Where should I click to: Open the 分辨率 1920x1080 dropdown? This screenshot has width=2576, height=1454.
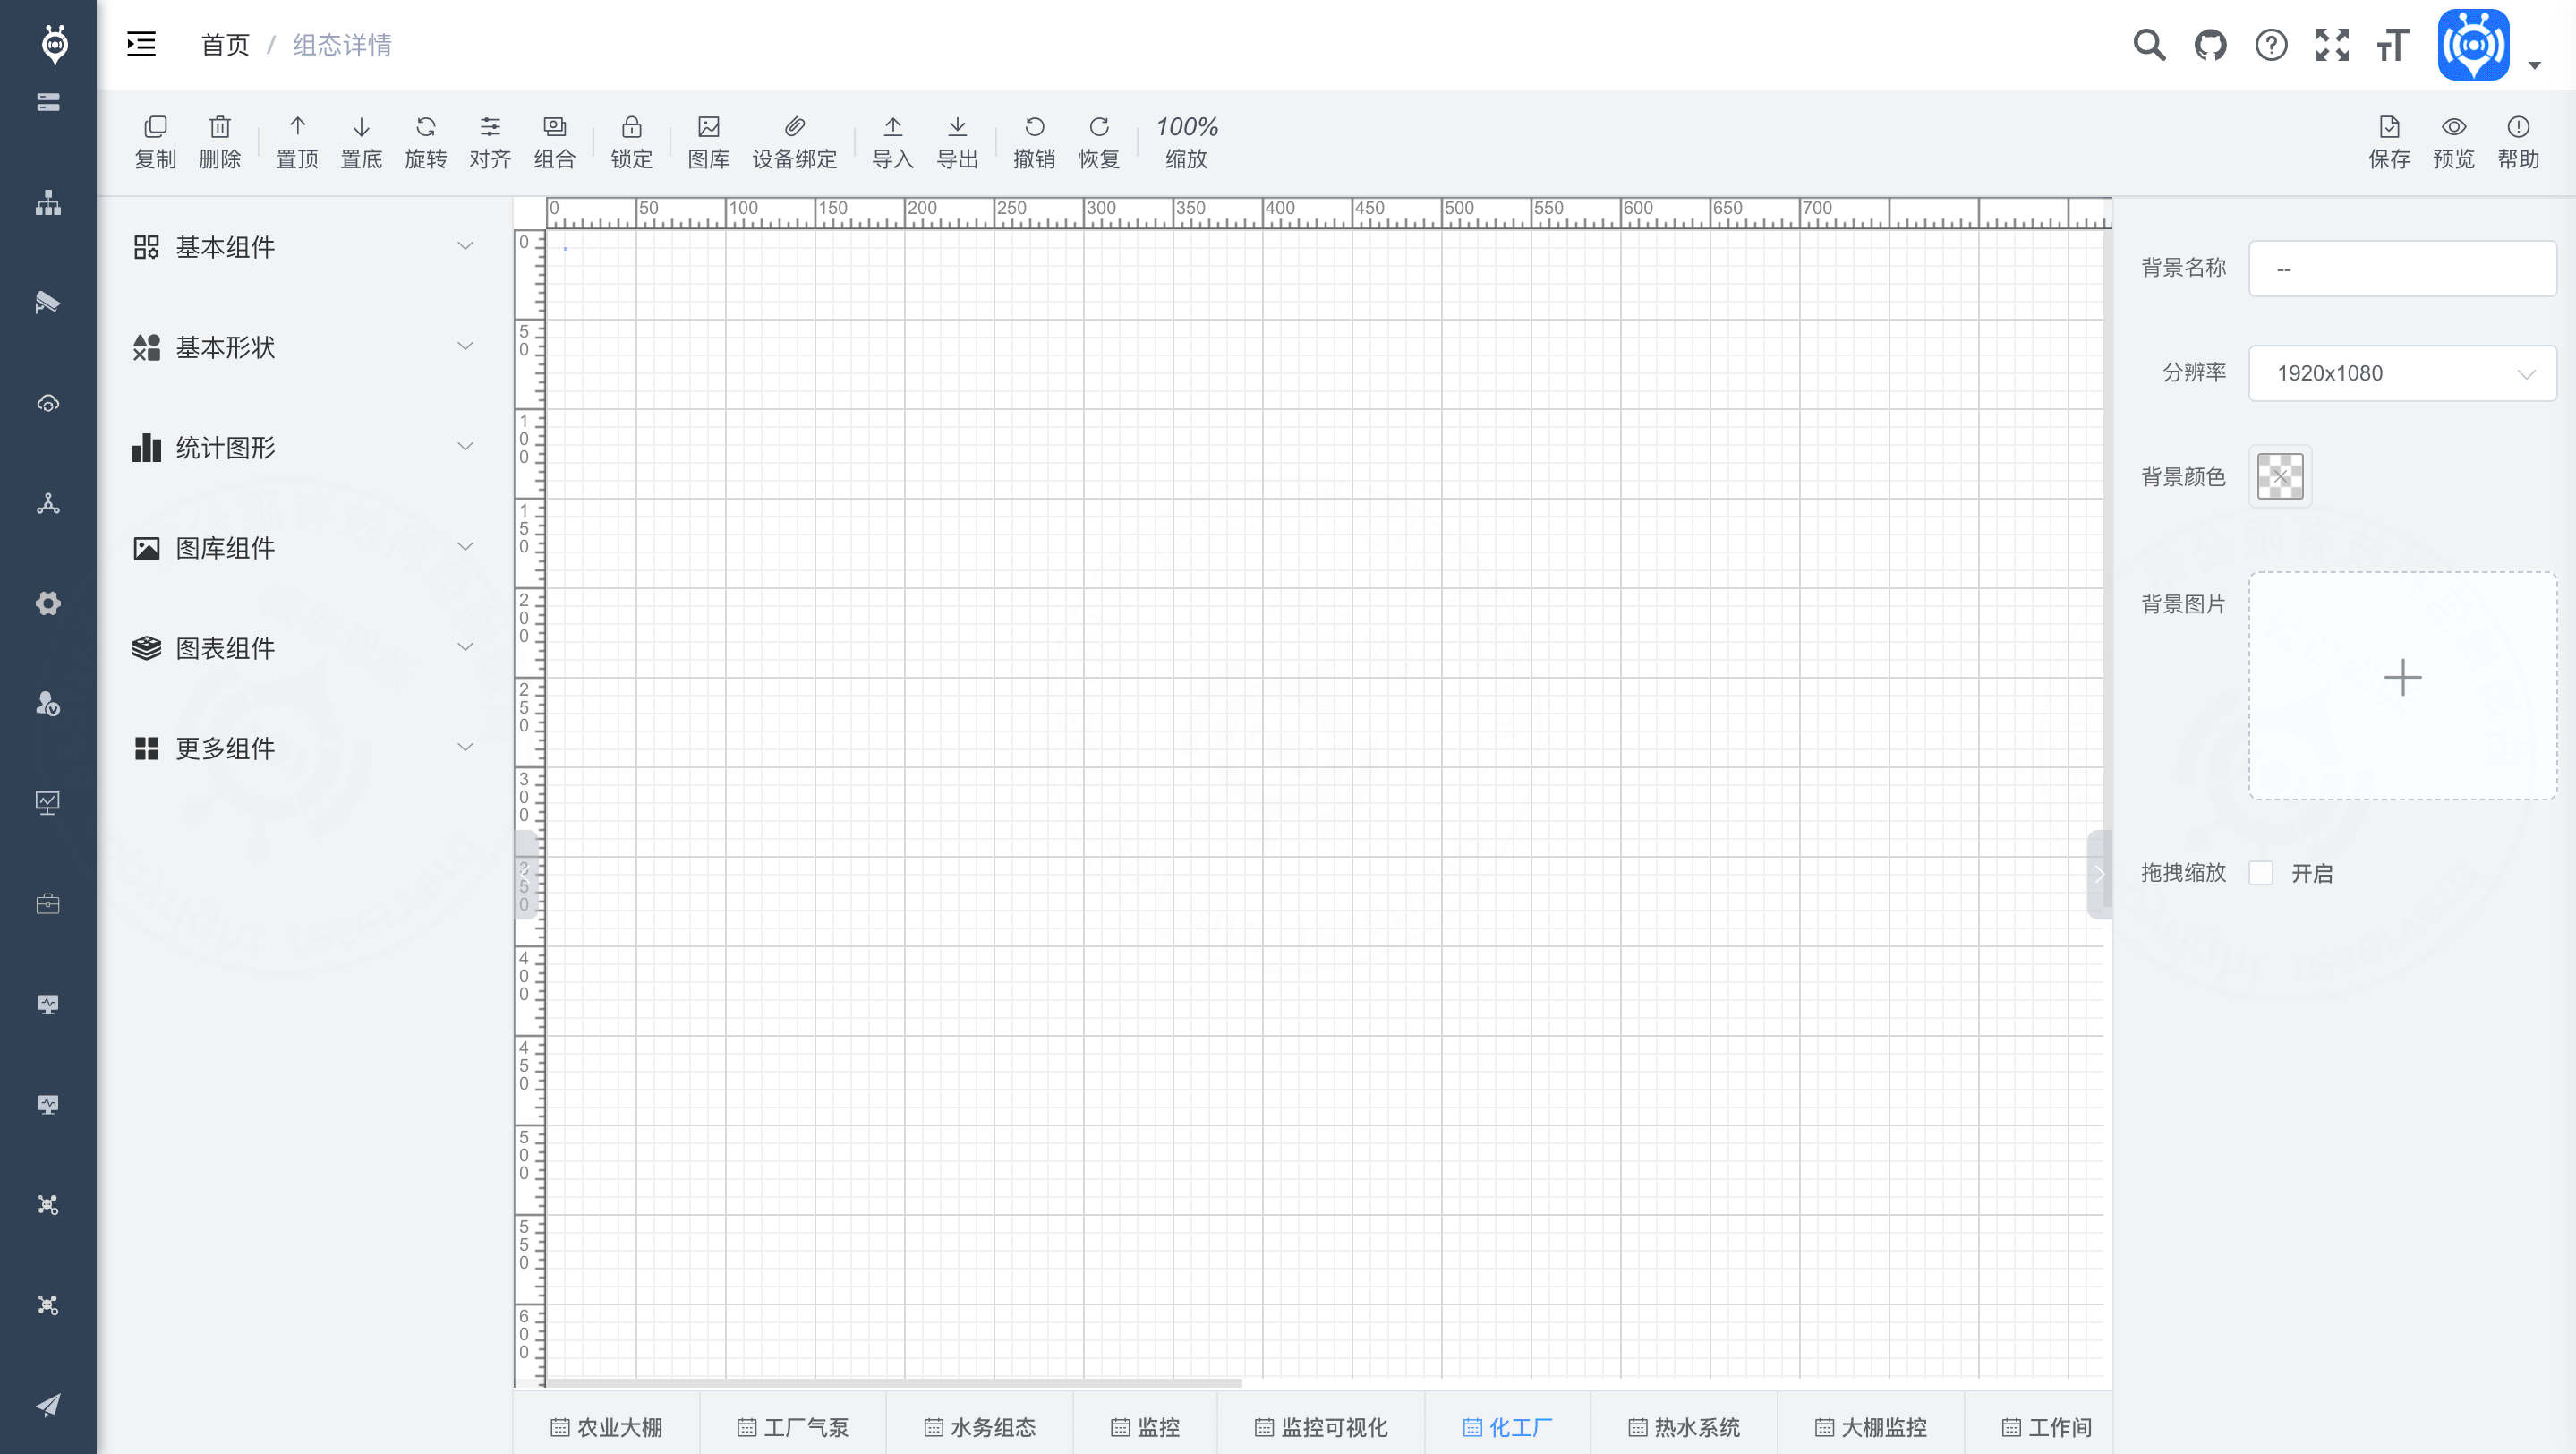point(2402,373)
